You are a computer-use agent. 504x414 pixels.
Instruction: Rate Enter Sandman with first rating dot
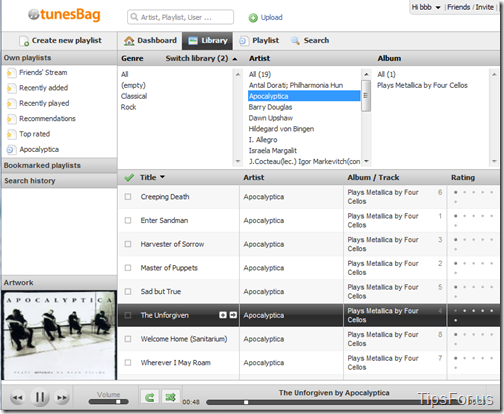point(455,216)
